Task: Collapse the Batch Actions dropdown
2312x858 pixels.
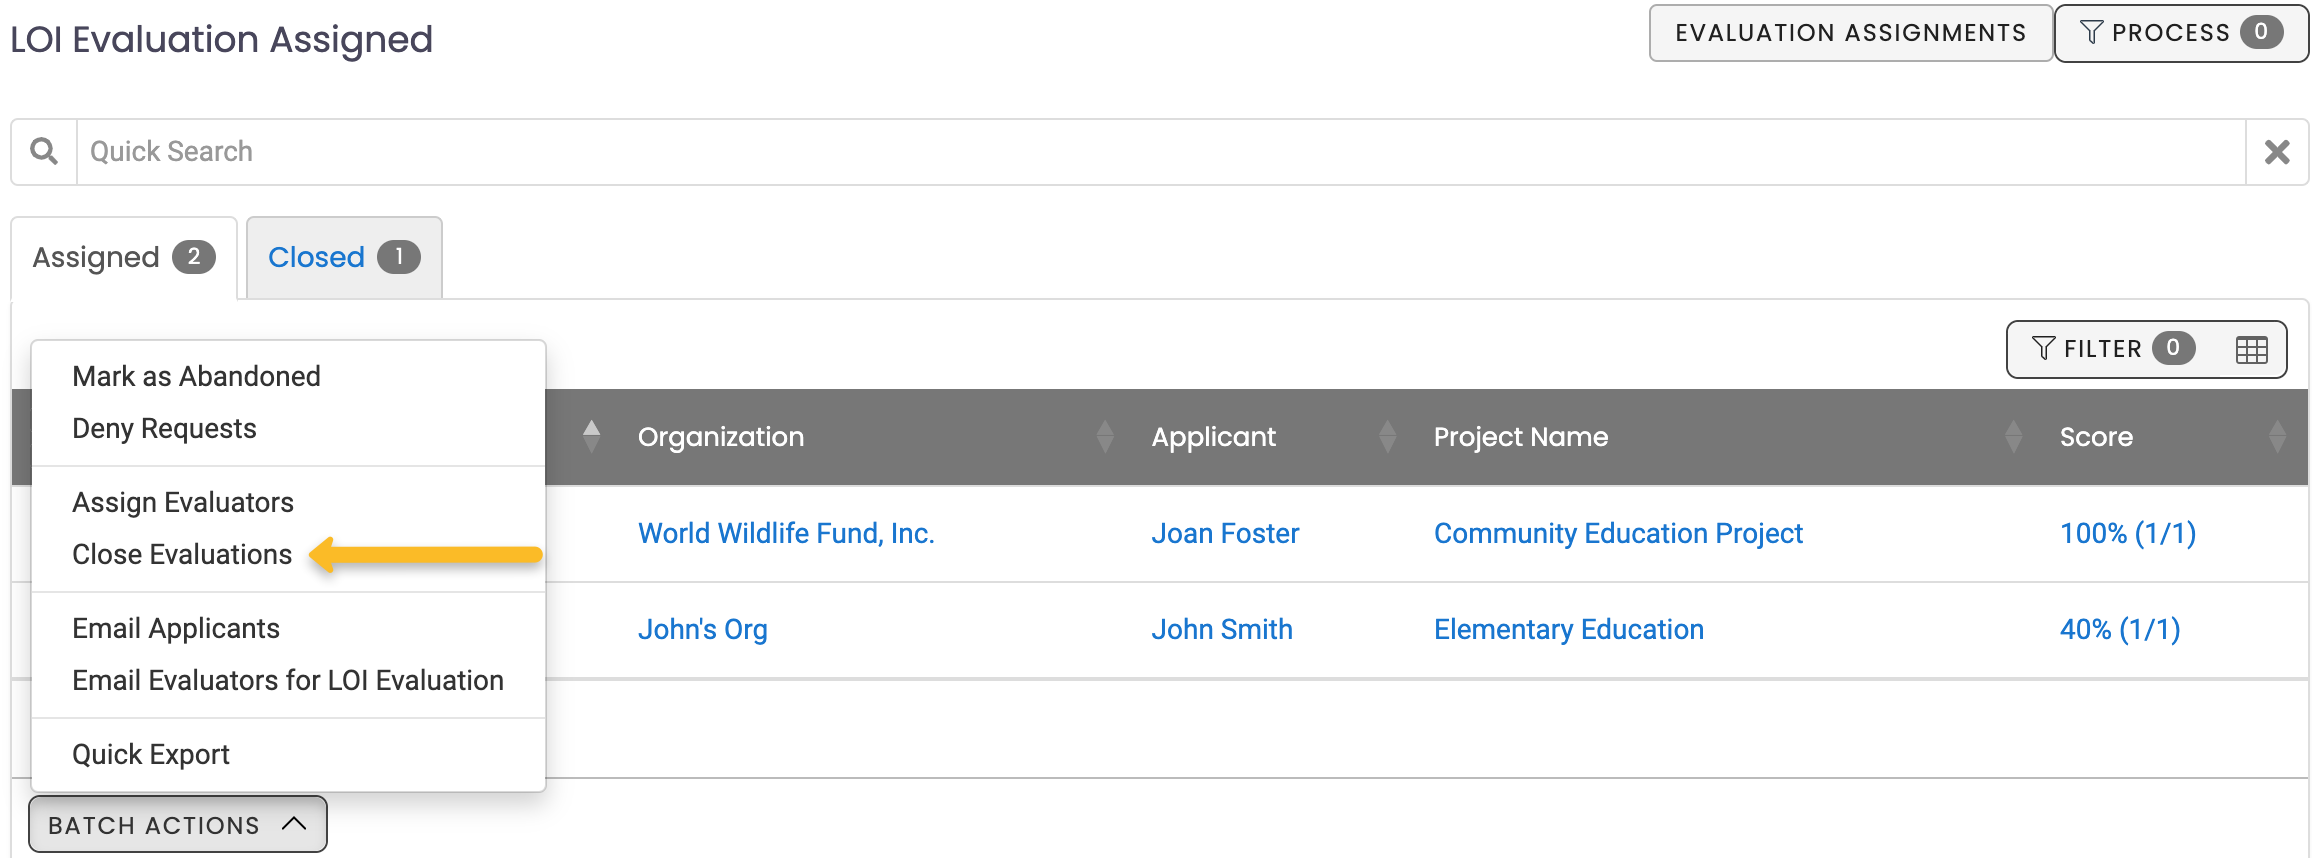Action: click(x=177, y=825)
